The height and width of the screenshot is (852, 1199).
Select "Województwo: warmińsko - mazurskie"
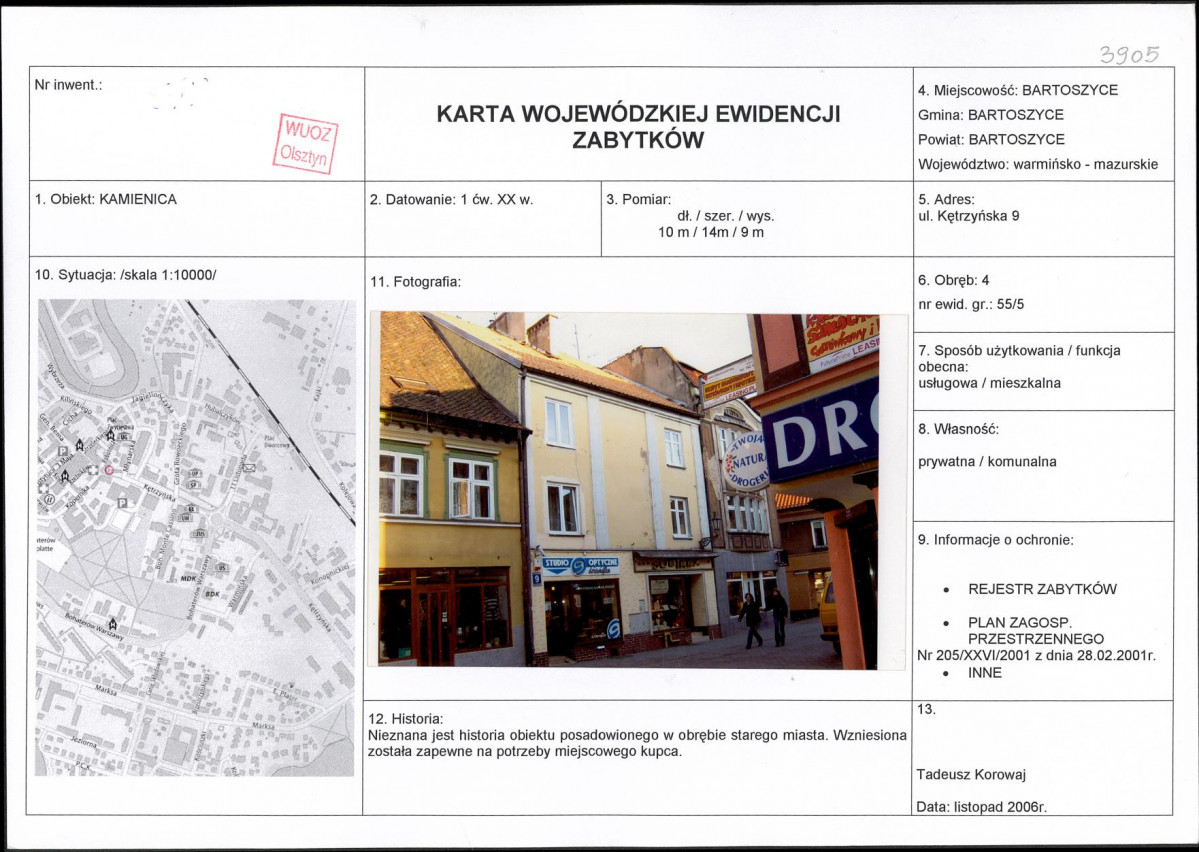point(1038,164)
